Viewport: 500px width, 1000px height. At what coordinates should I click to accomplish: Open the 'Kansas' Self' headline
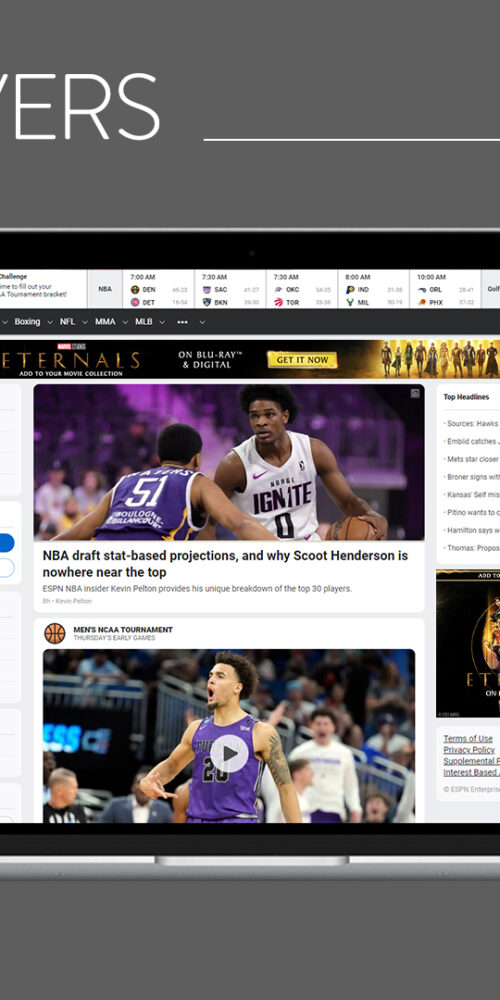[472, 495]
